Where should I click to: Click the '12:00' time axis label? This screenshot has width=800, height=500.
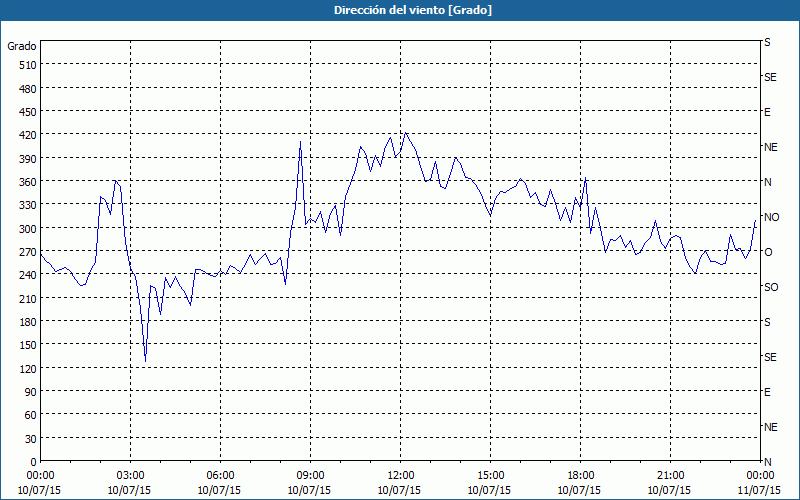click(x=401, y=476)
